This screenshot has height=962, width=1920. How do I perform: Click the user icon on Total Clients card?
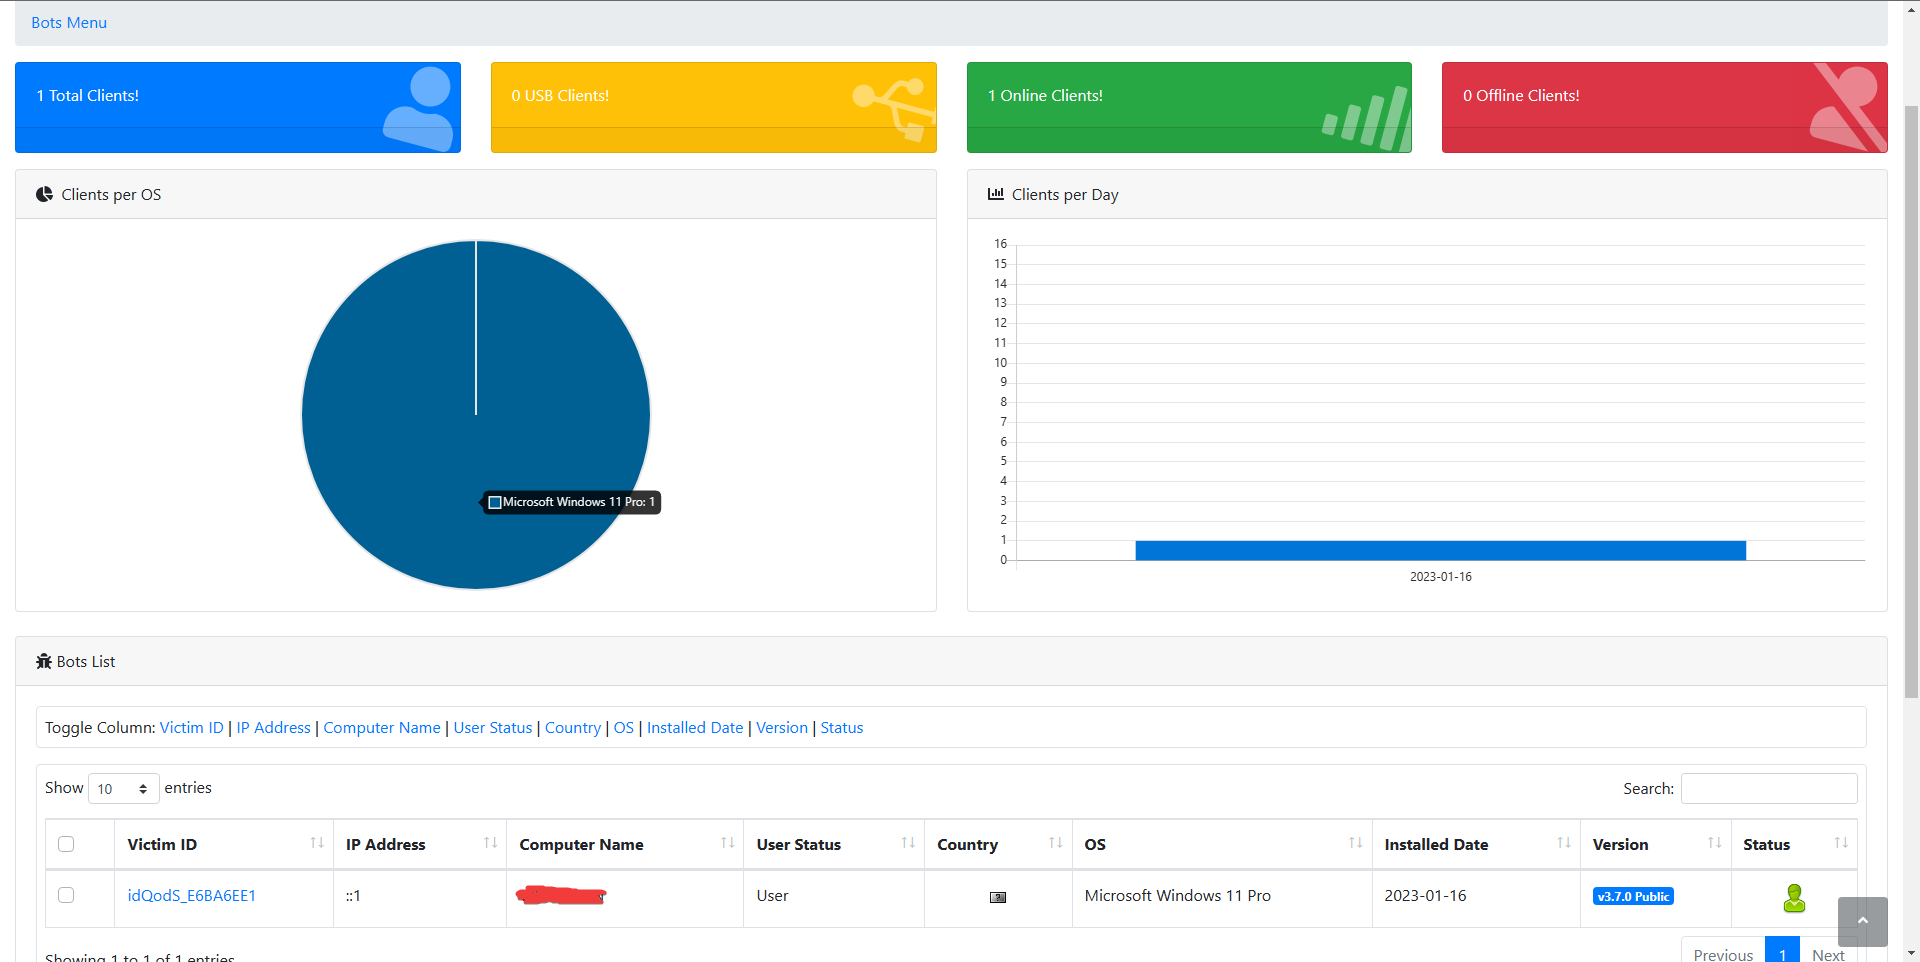[x=418, y=108]
